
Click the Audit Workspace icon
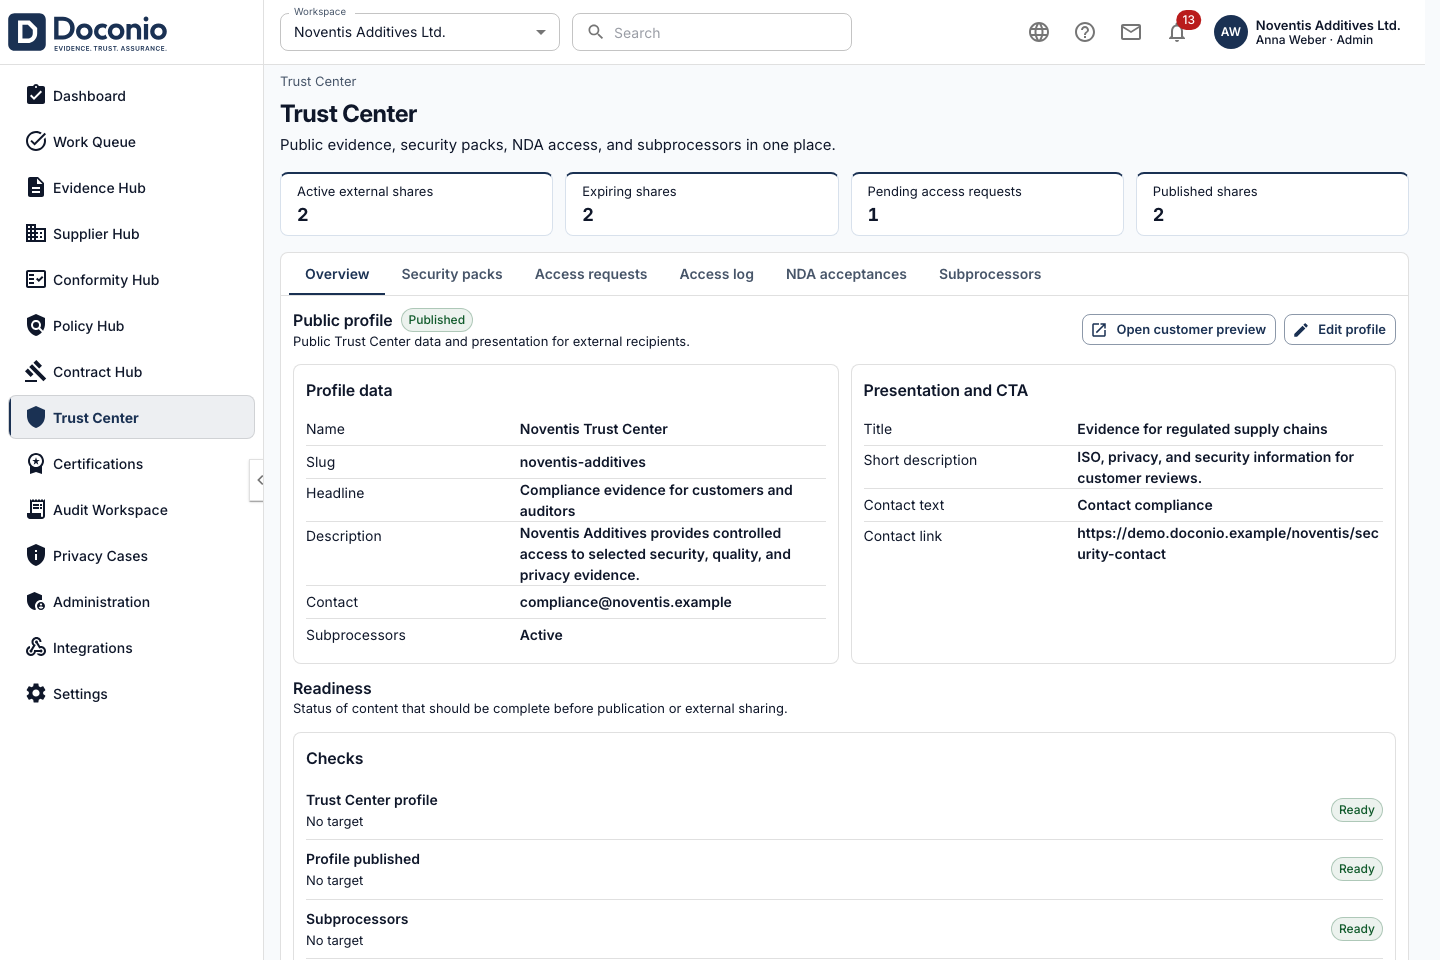(36, 509)
